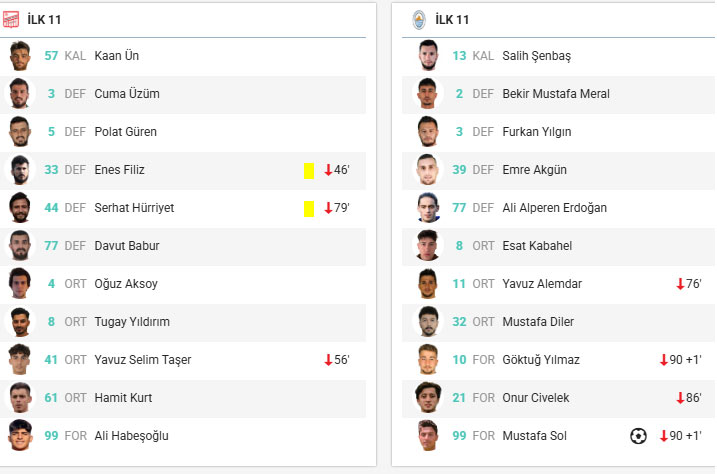Image resolution: width=717 pixels, height=474 pixels.
Task: Click Emre Akgün's shirt number 39
Action: (x=459, y=170)
